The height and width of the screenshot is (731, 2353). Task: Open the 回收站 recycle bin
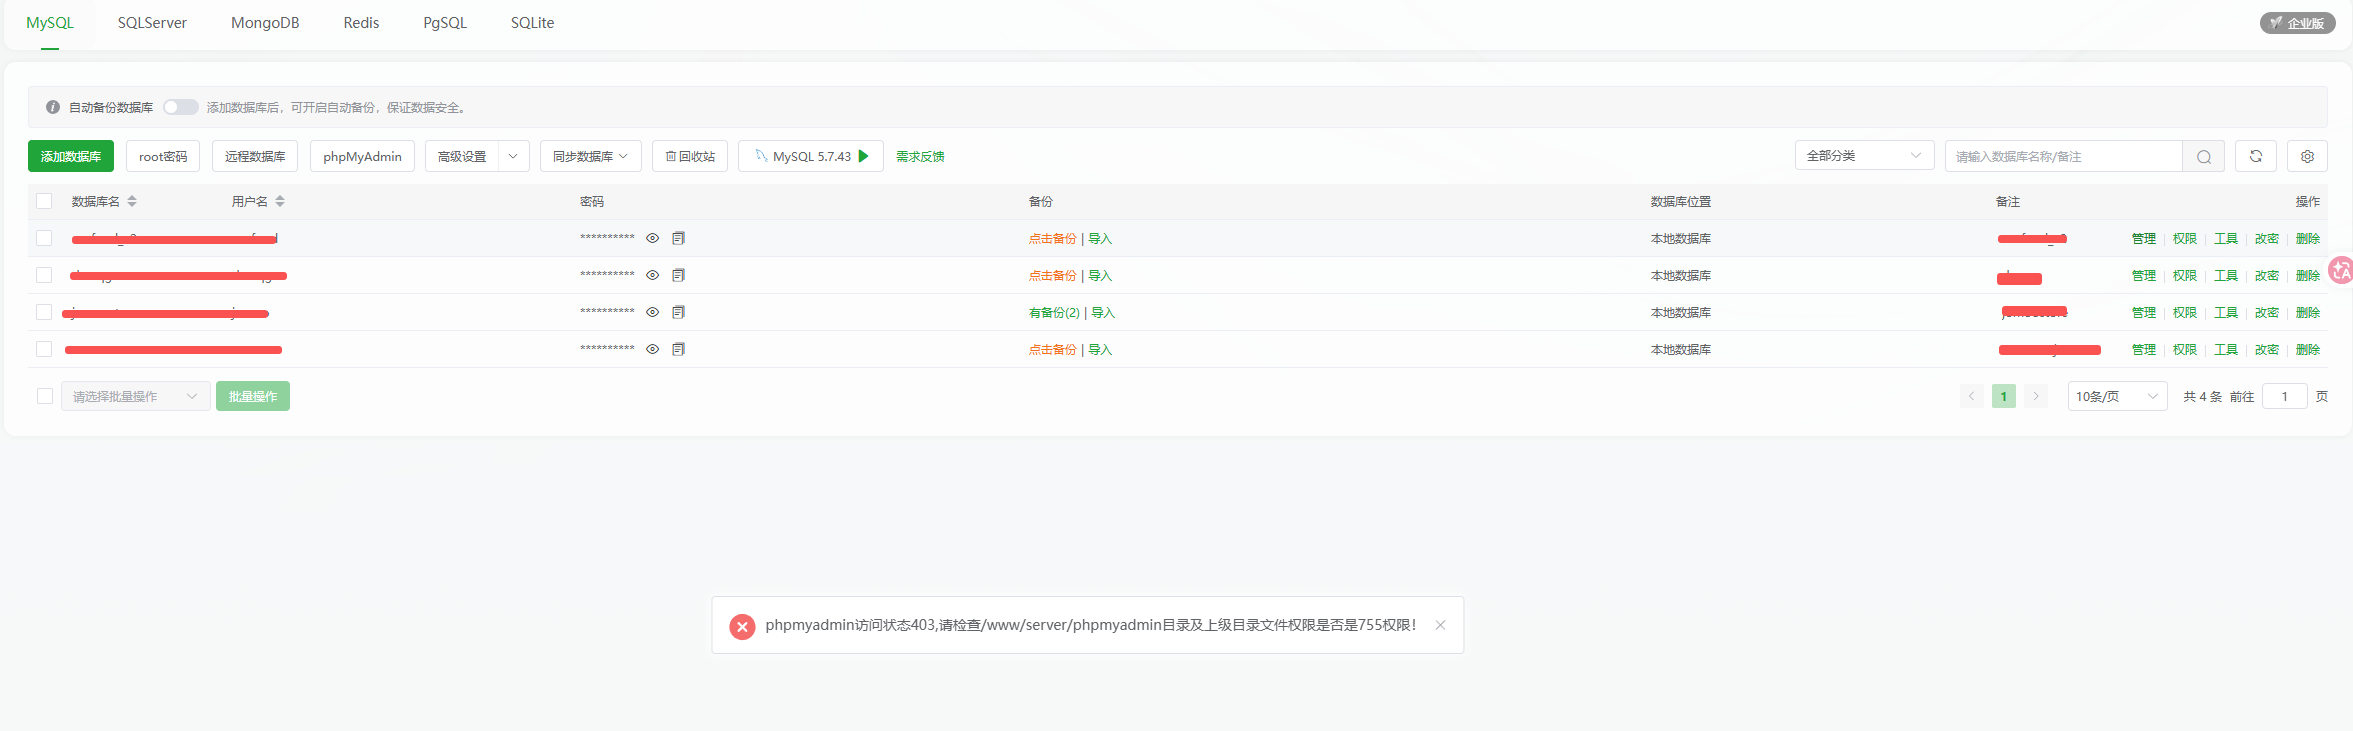point(690,156)
